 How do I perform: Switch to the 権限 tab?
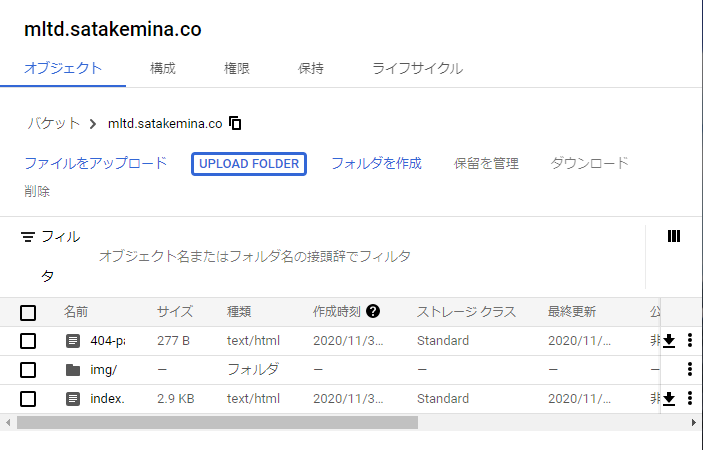[237, 69]
